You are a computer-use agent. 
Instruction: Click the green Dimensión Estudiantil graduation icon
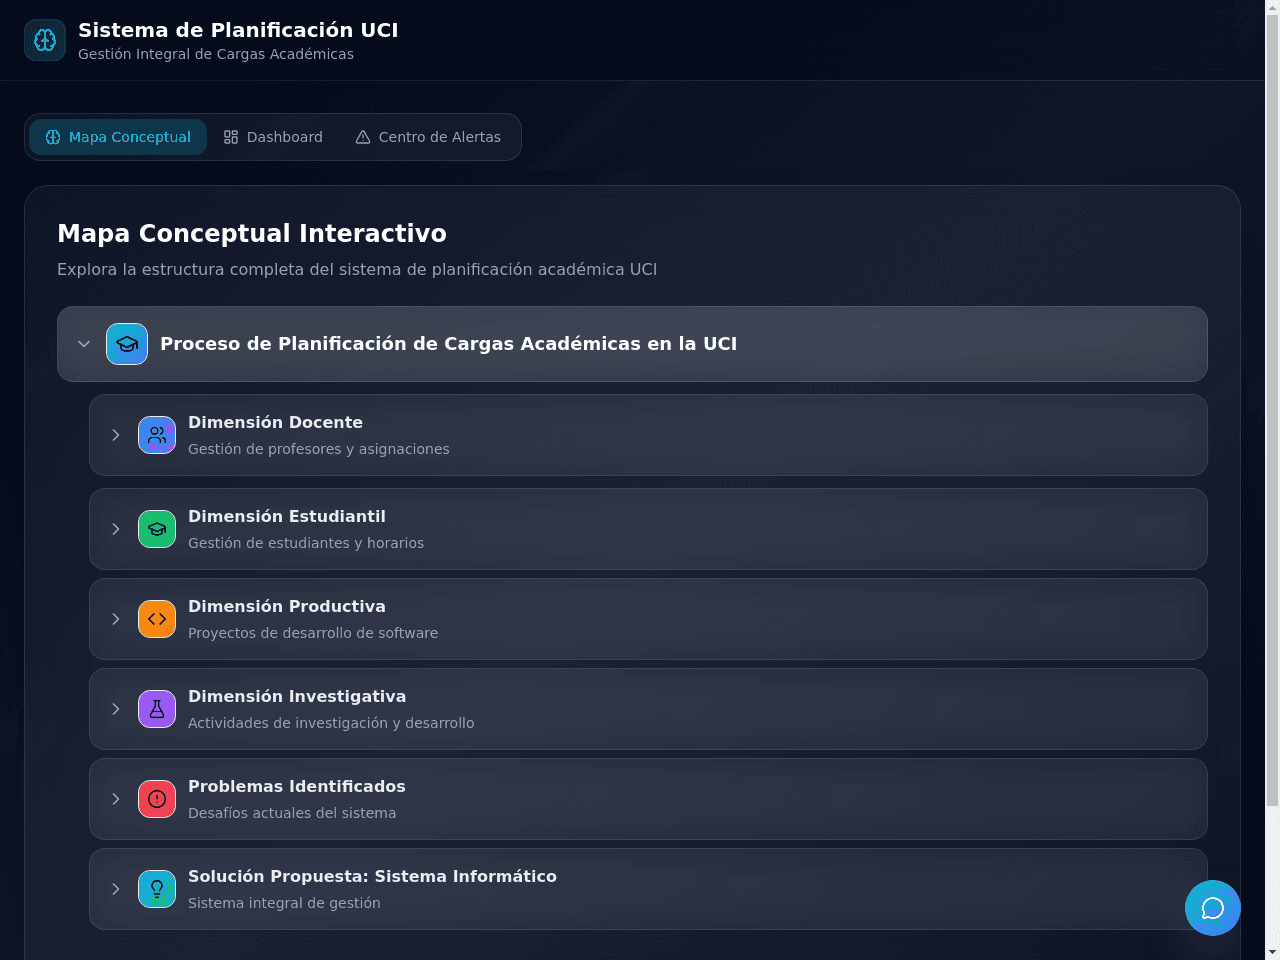(157, 529)
